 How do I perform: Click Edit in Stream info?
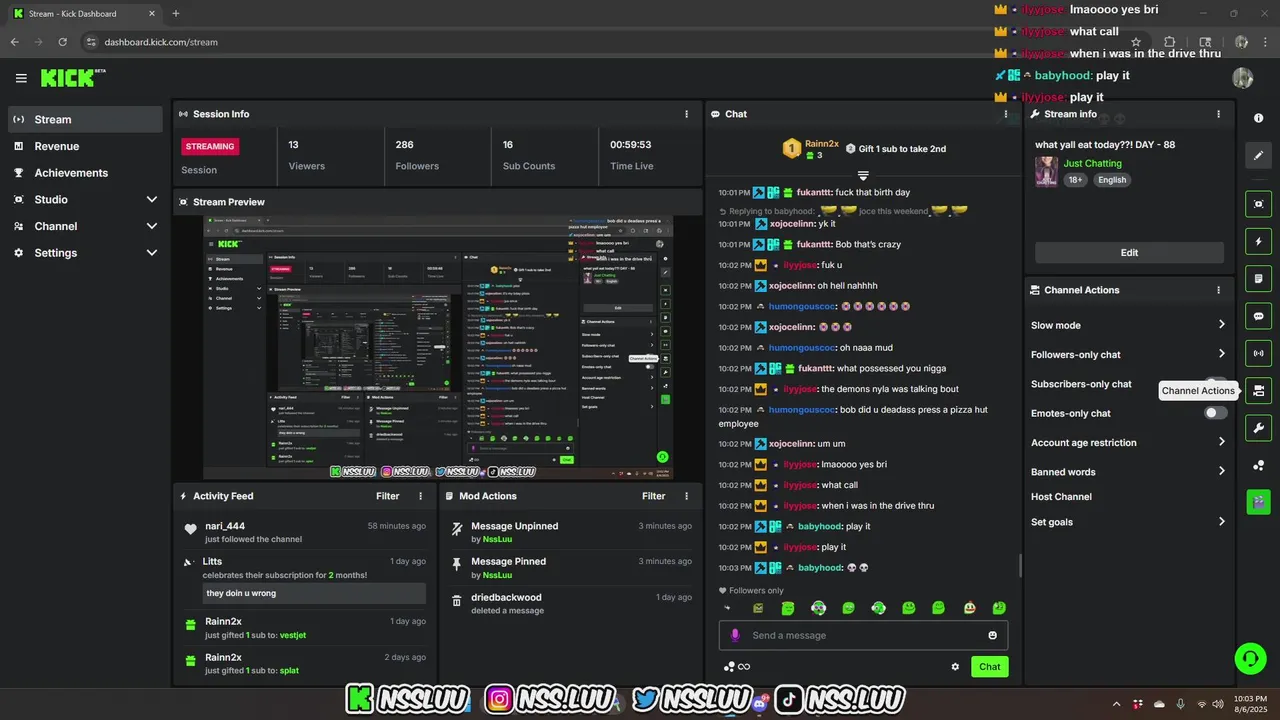(1129, 253)
